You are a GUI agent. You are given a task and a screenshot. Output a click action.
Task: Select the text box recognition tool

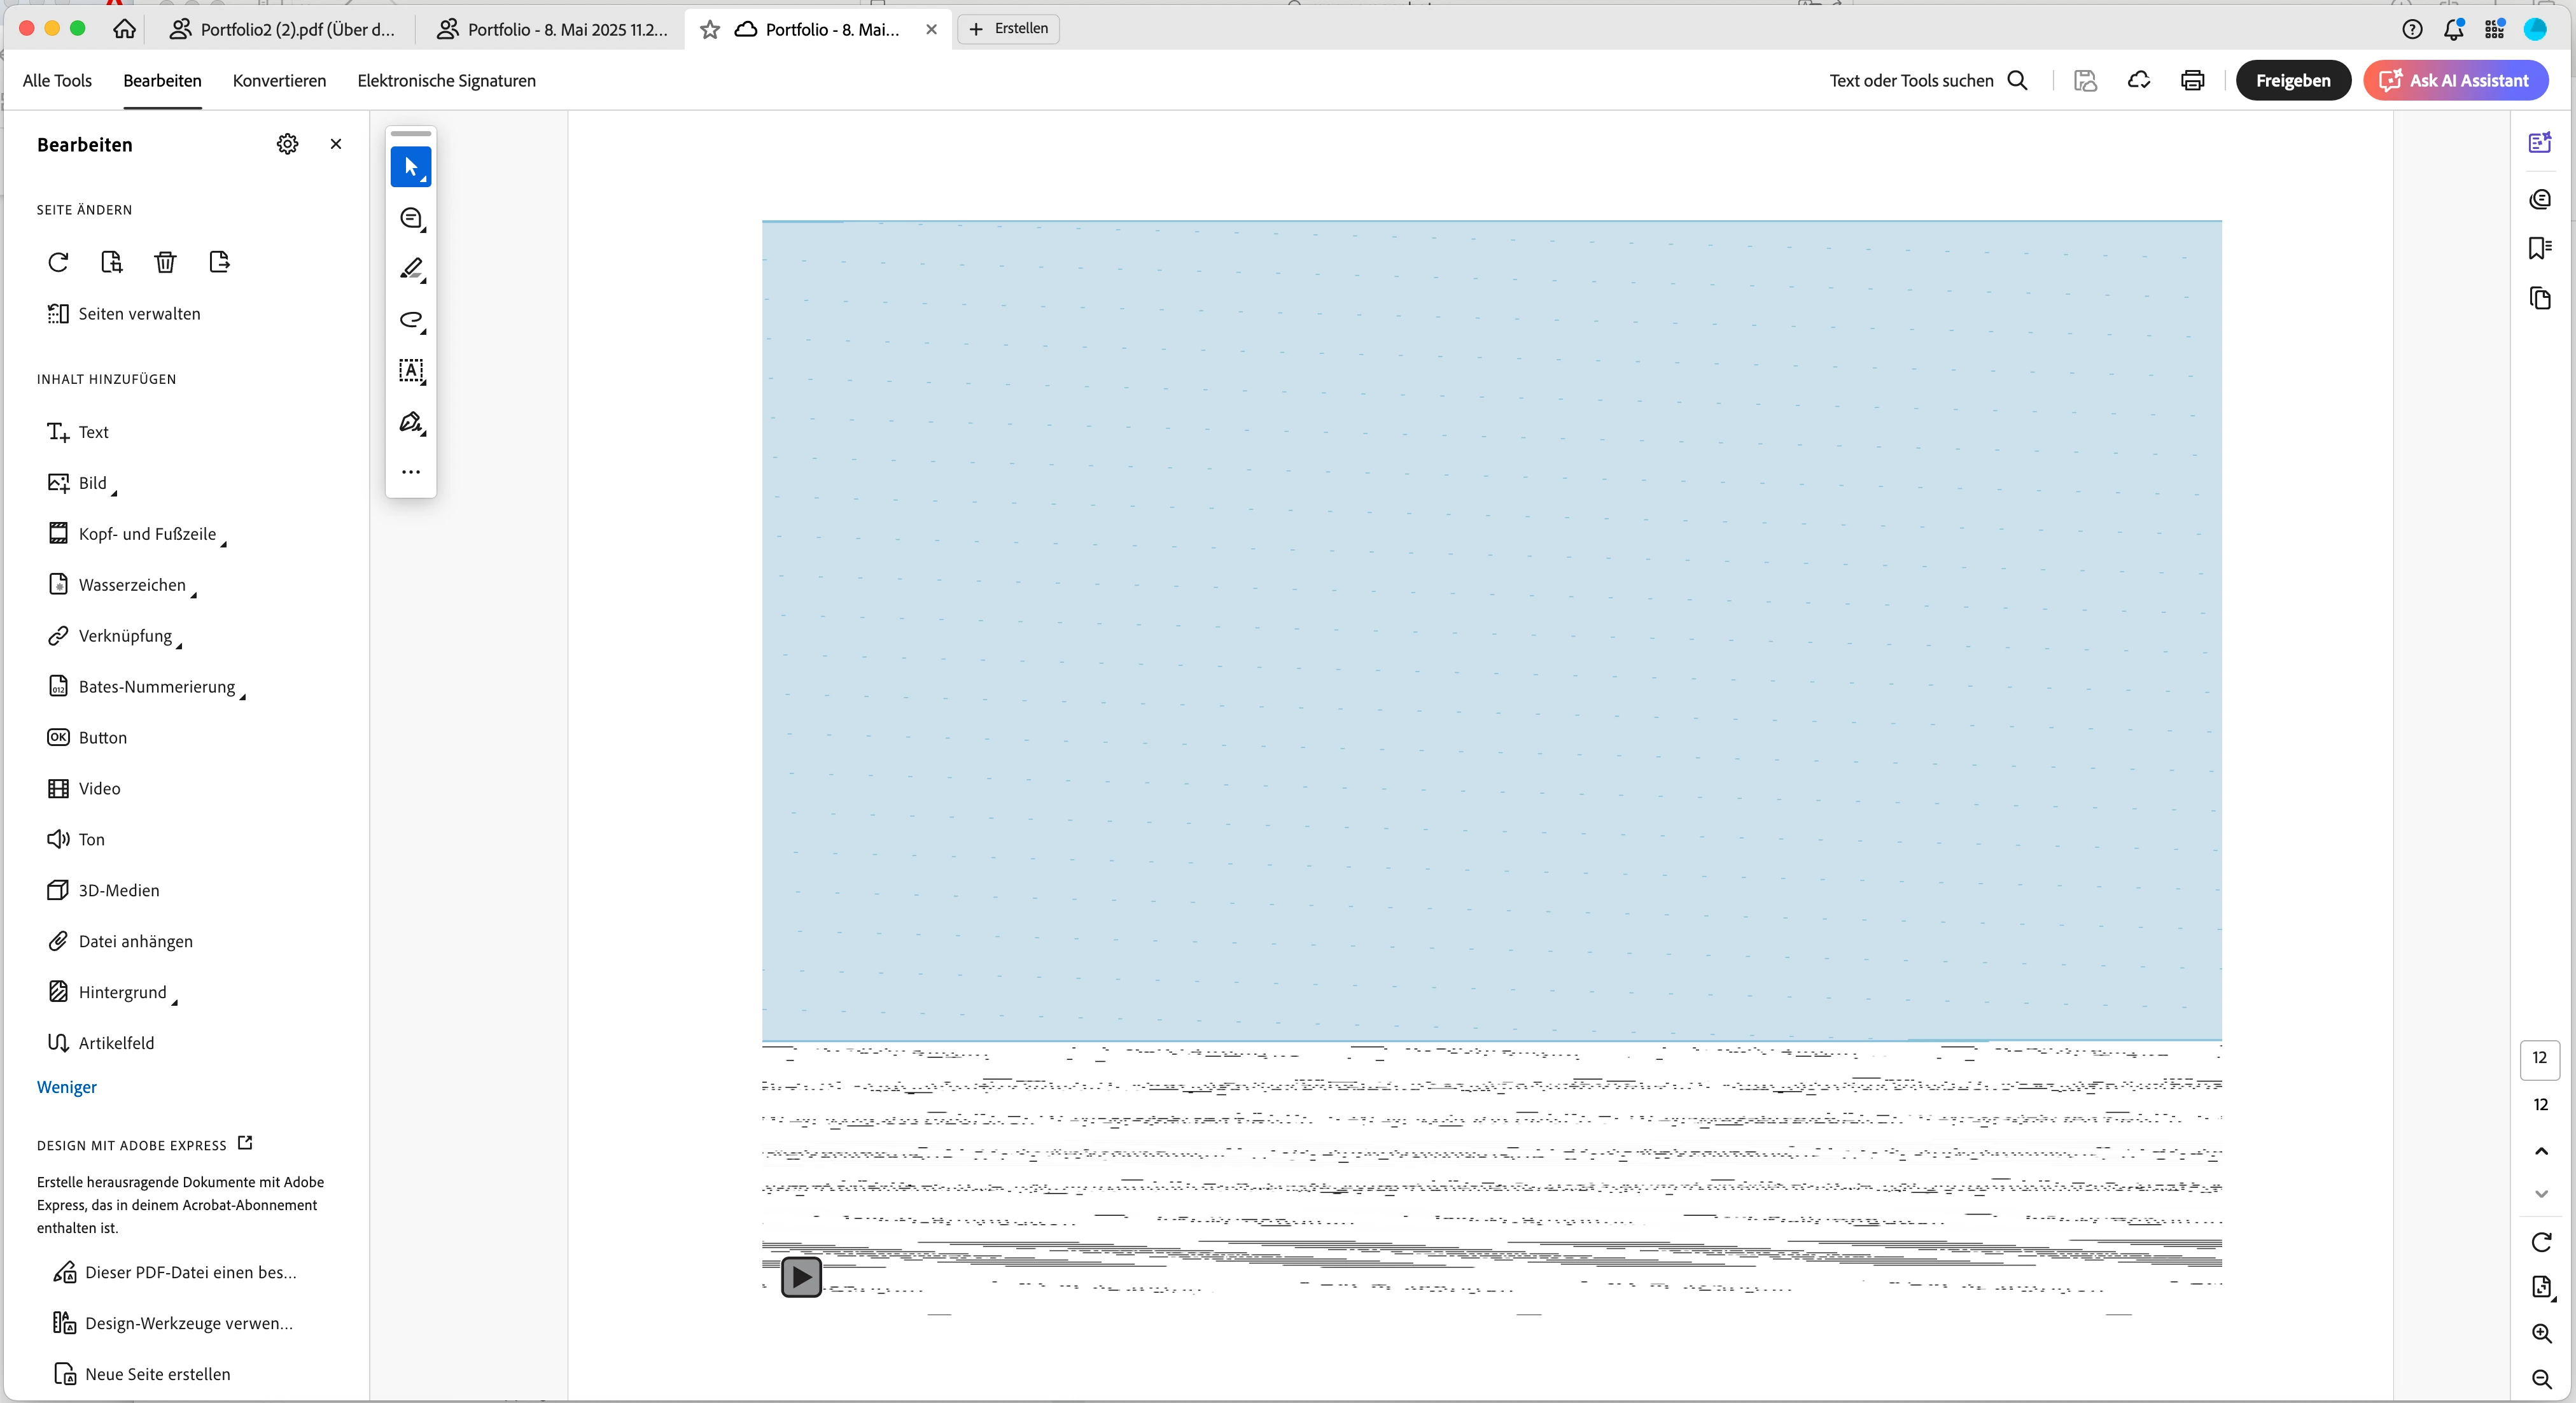coord(411,371)
